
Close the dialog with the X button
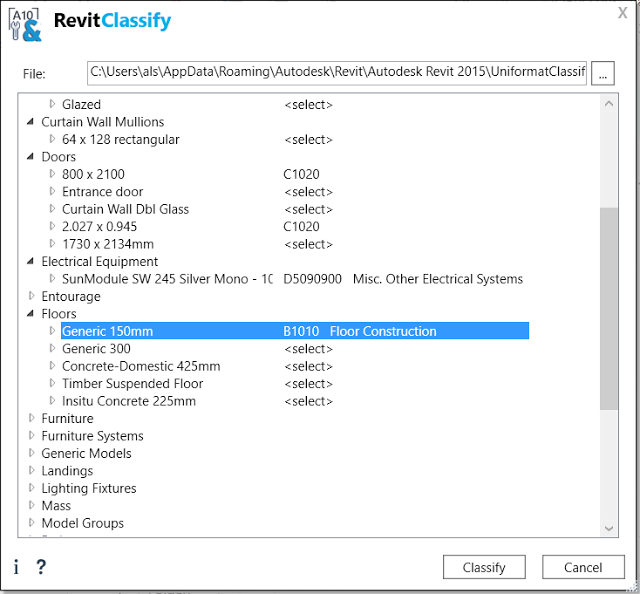pos(622,13)
